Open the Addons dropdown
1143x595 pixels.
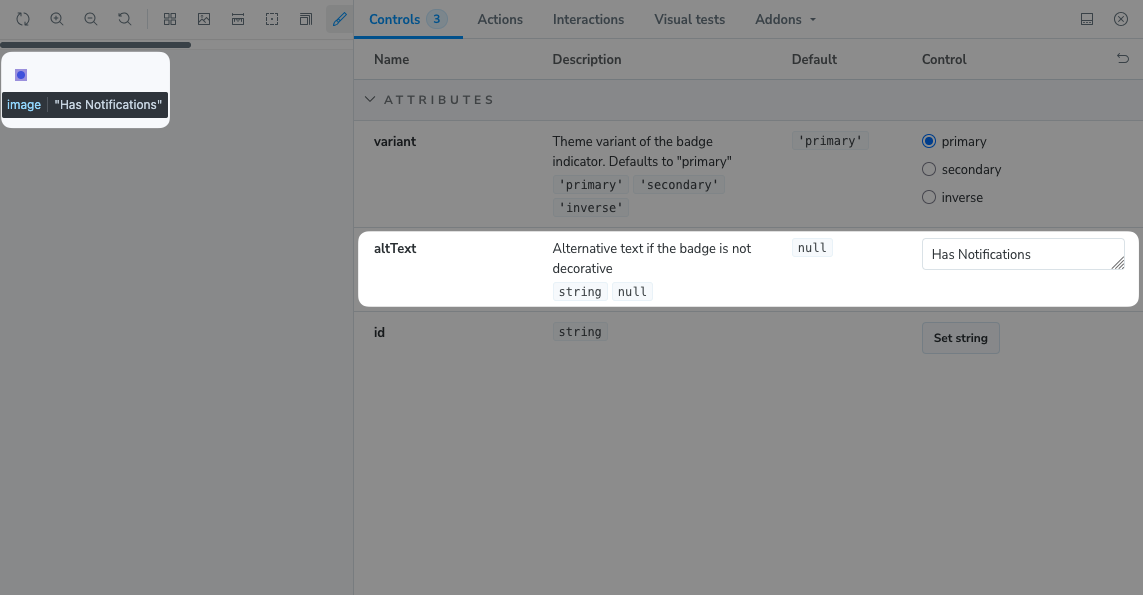click(784, 19)
